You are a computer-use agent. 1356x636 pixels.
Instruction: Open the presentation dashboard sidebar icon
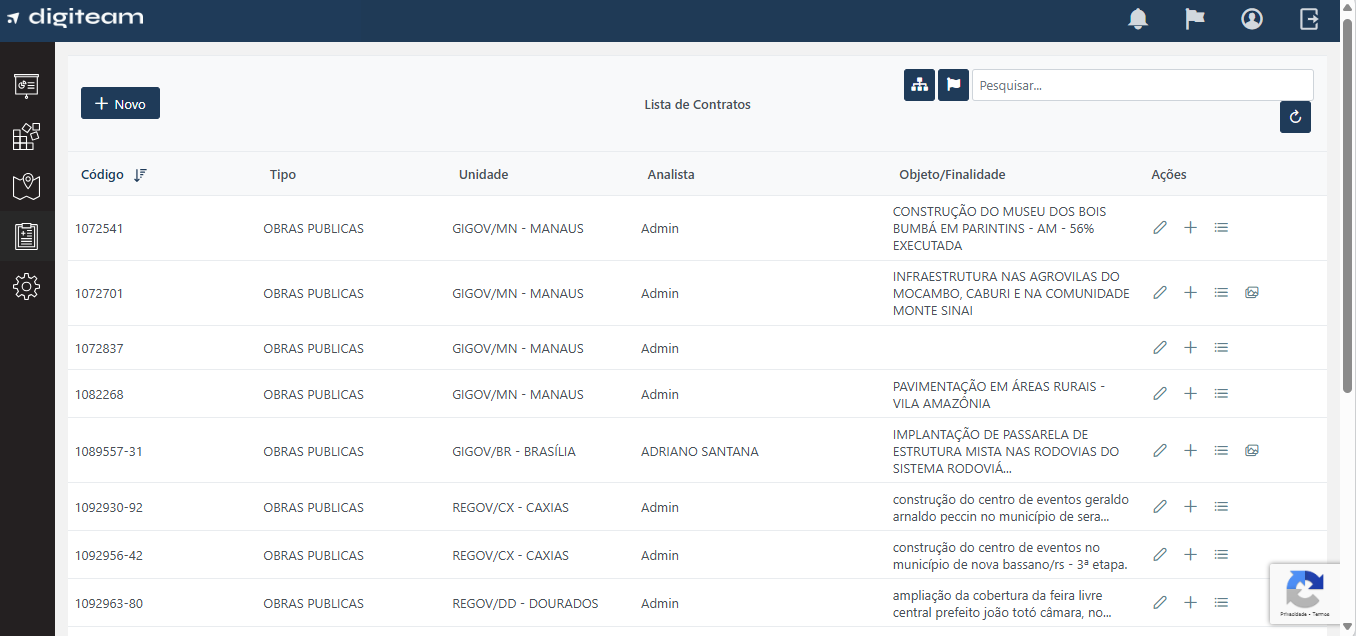[x=27, y=86]
